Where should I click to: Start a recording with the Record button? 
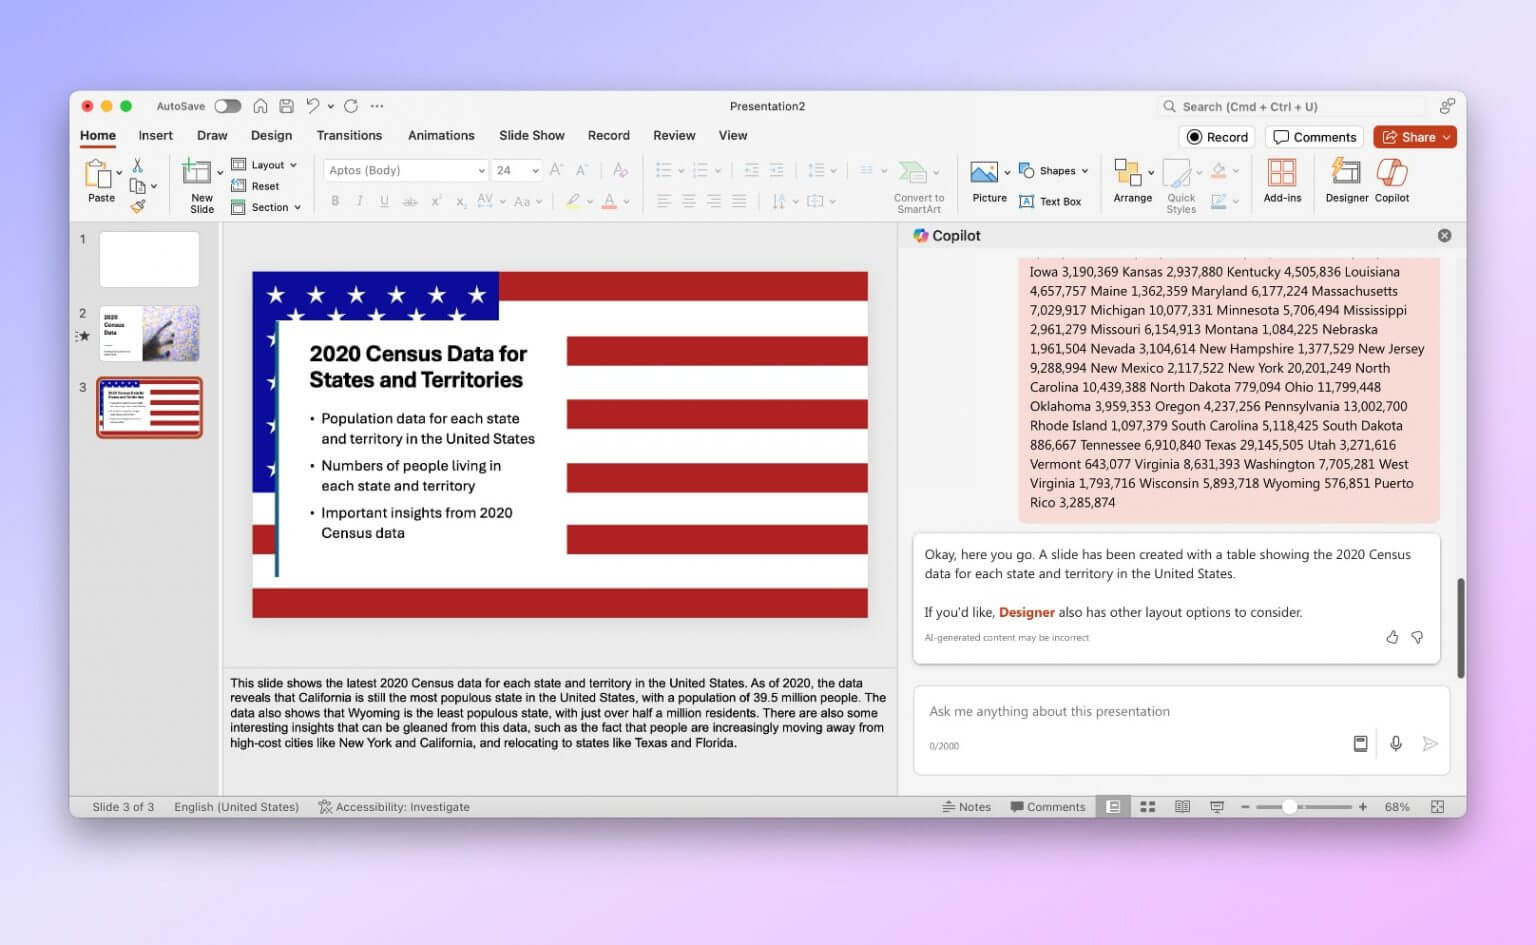point(1216,136)
